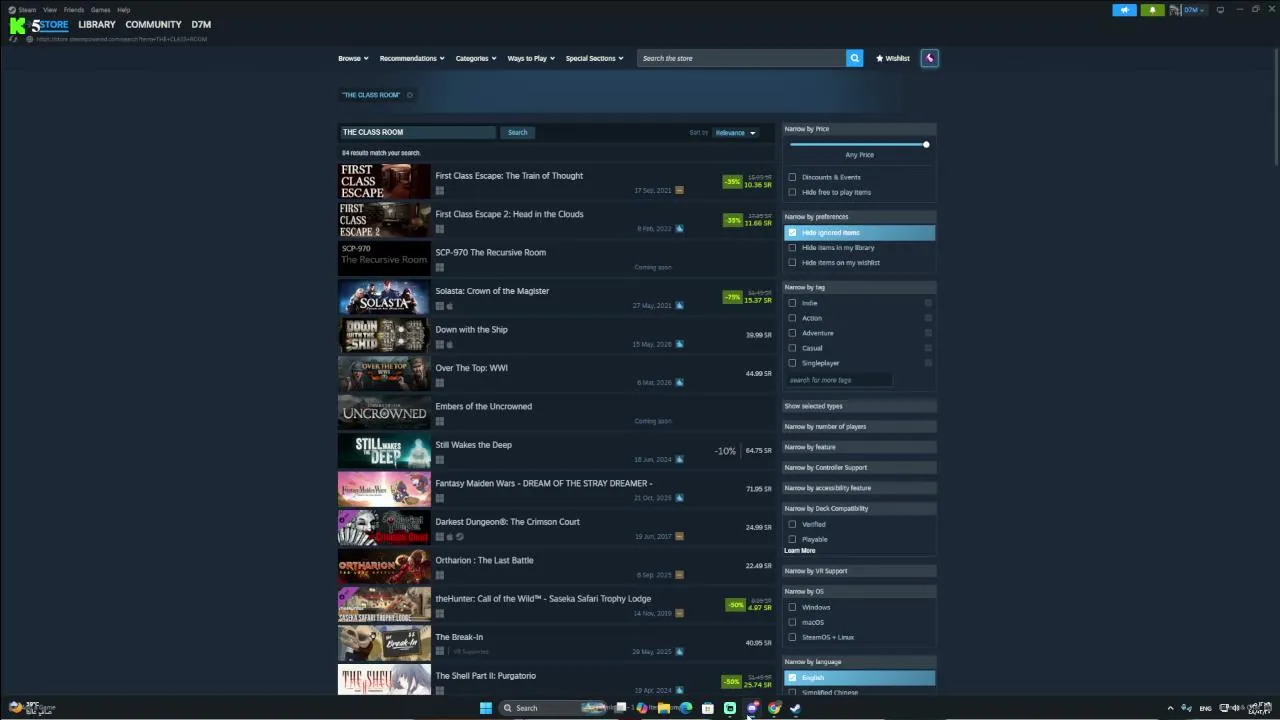1280x720 pixels.
Task: Click the Search button beside the term field
Action: pyautogui.click(x=517, y=132)
